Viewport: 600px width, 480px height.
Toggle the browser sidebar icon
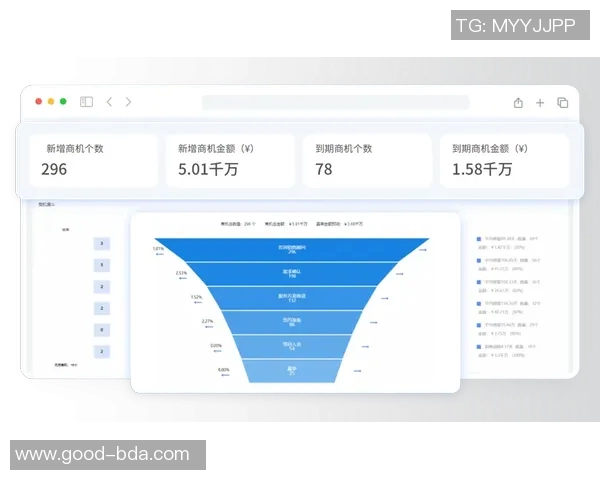(x=87, y=102)
